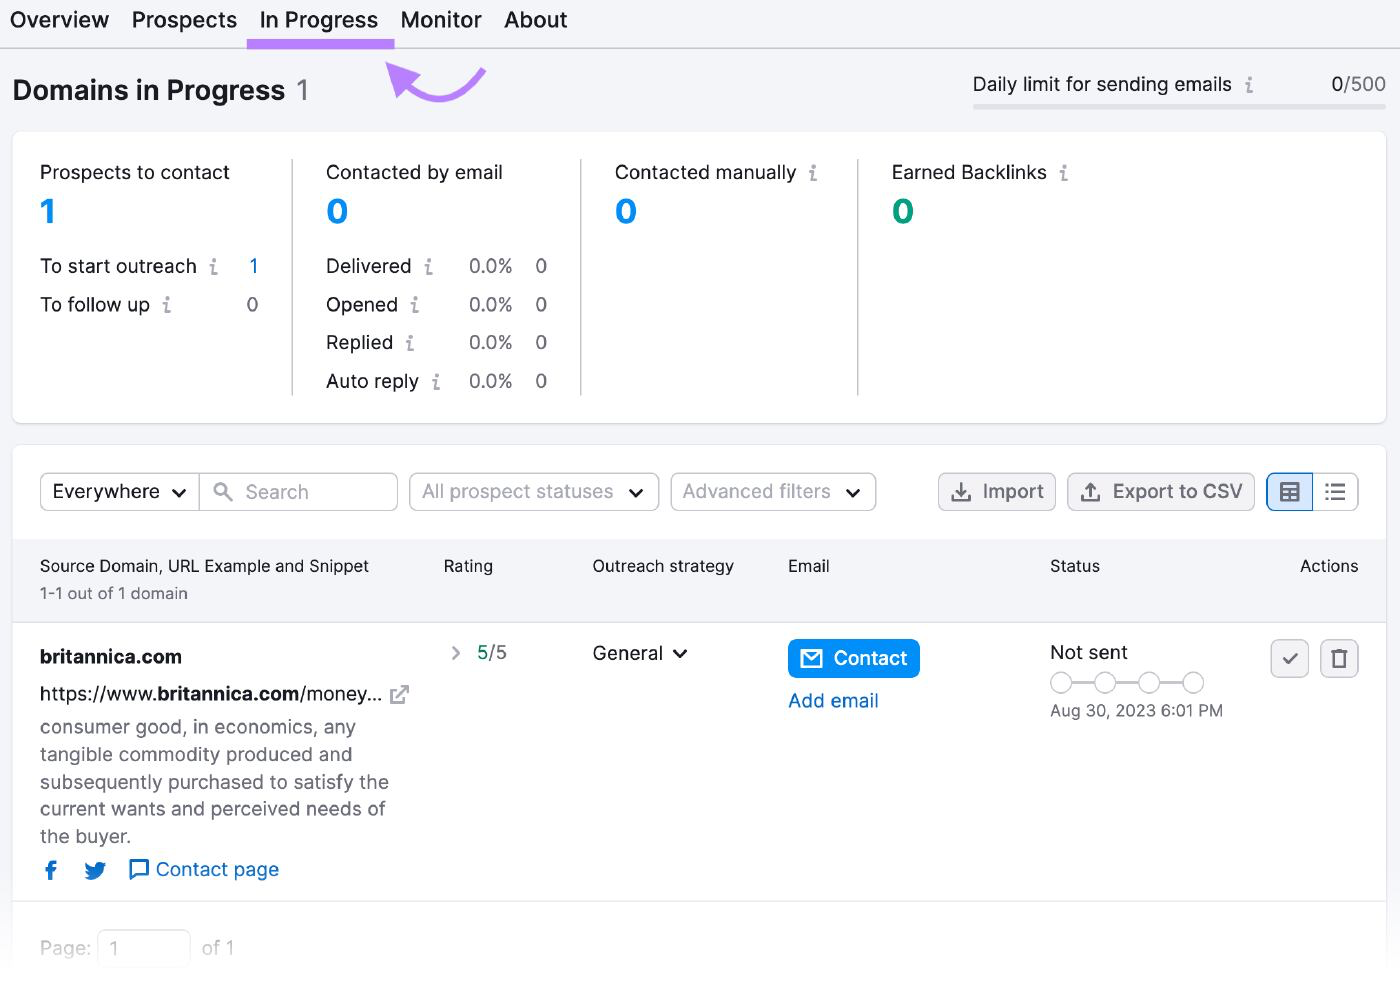Click the Add email link
1400x1003 pixels.
[833, 700]
